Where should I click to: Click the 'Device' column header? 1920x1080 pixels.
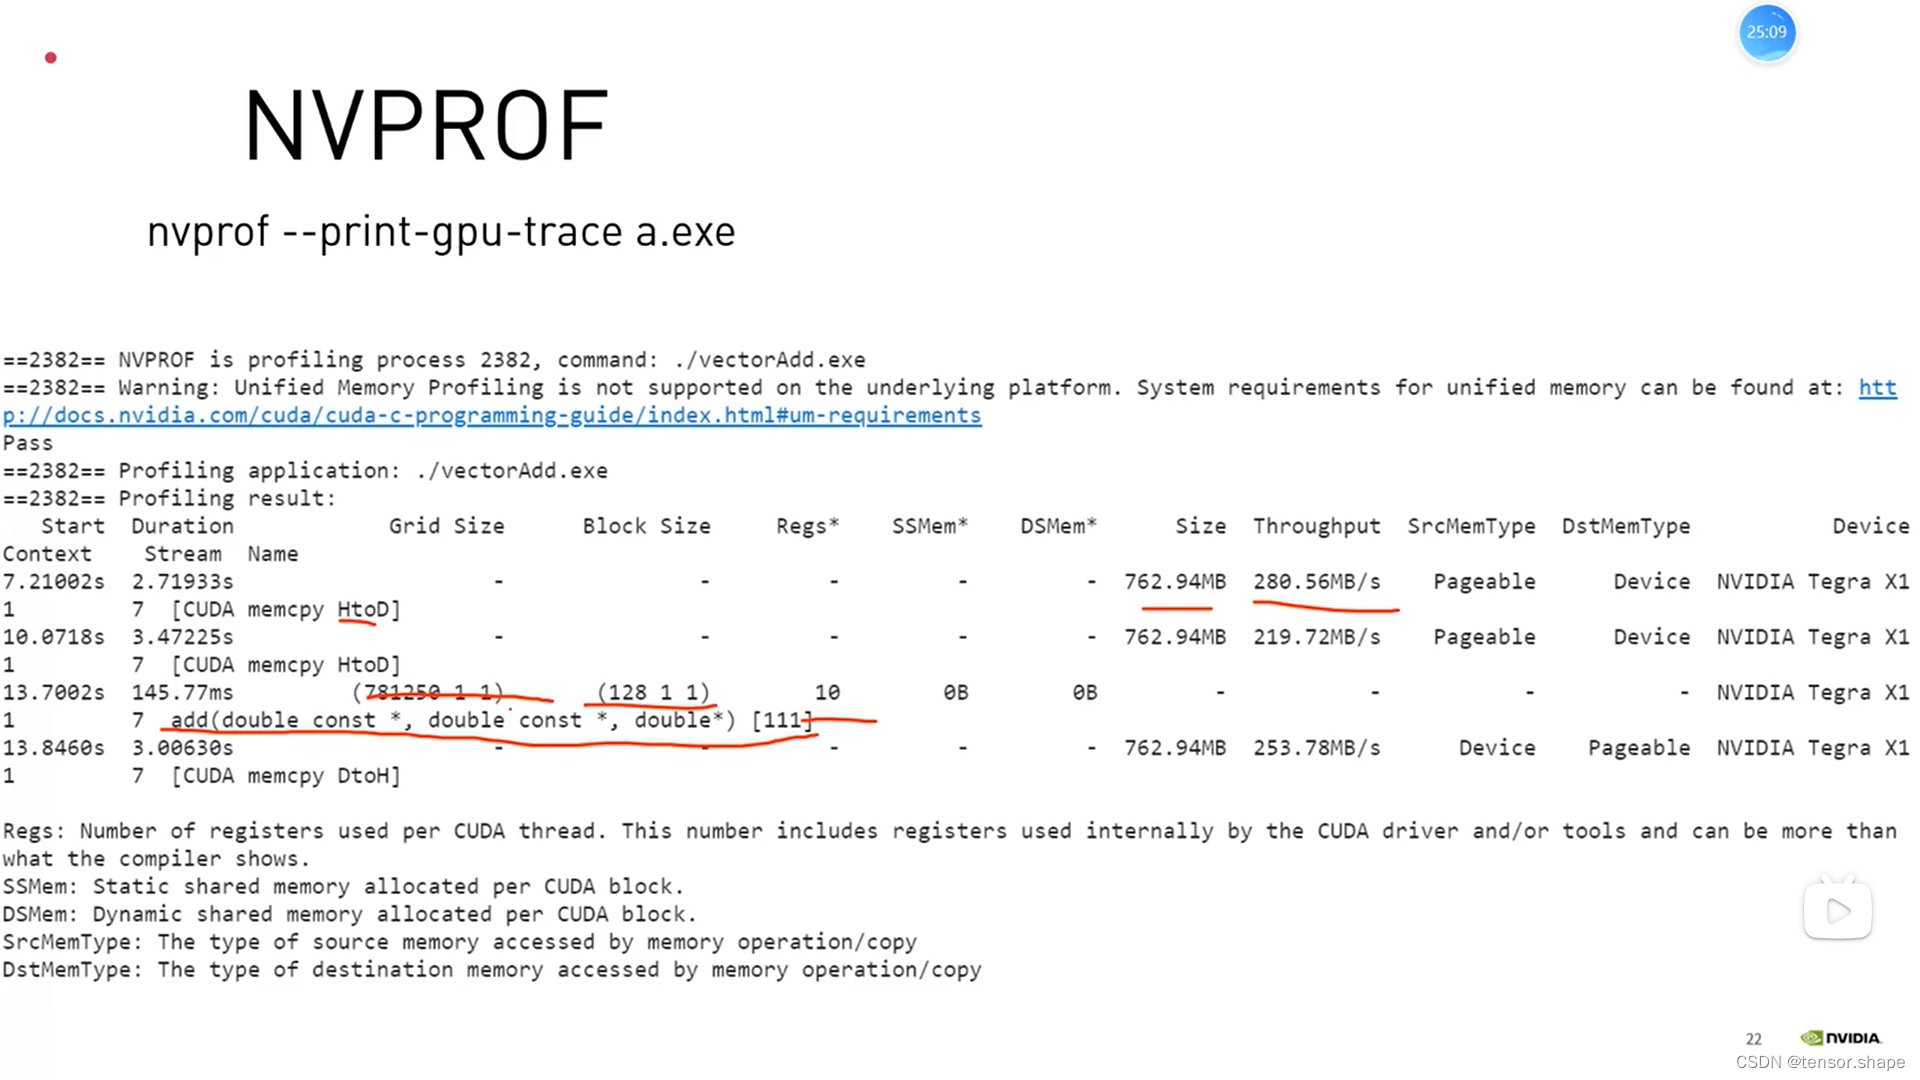[1870, 526]
